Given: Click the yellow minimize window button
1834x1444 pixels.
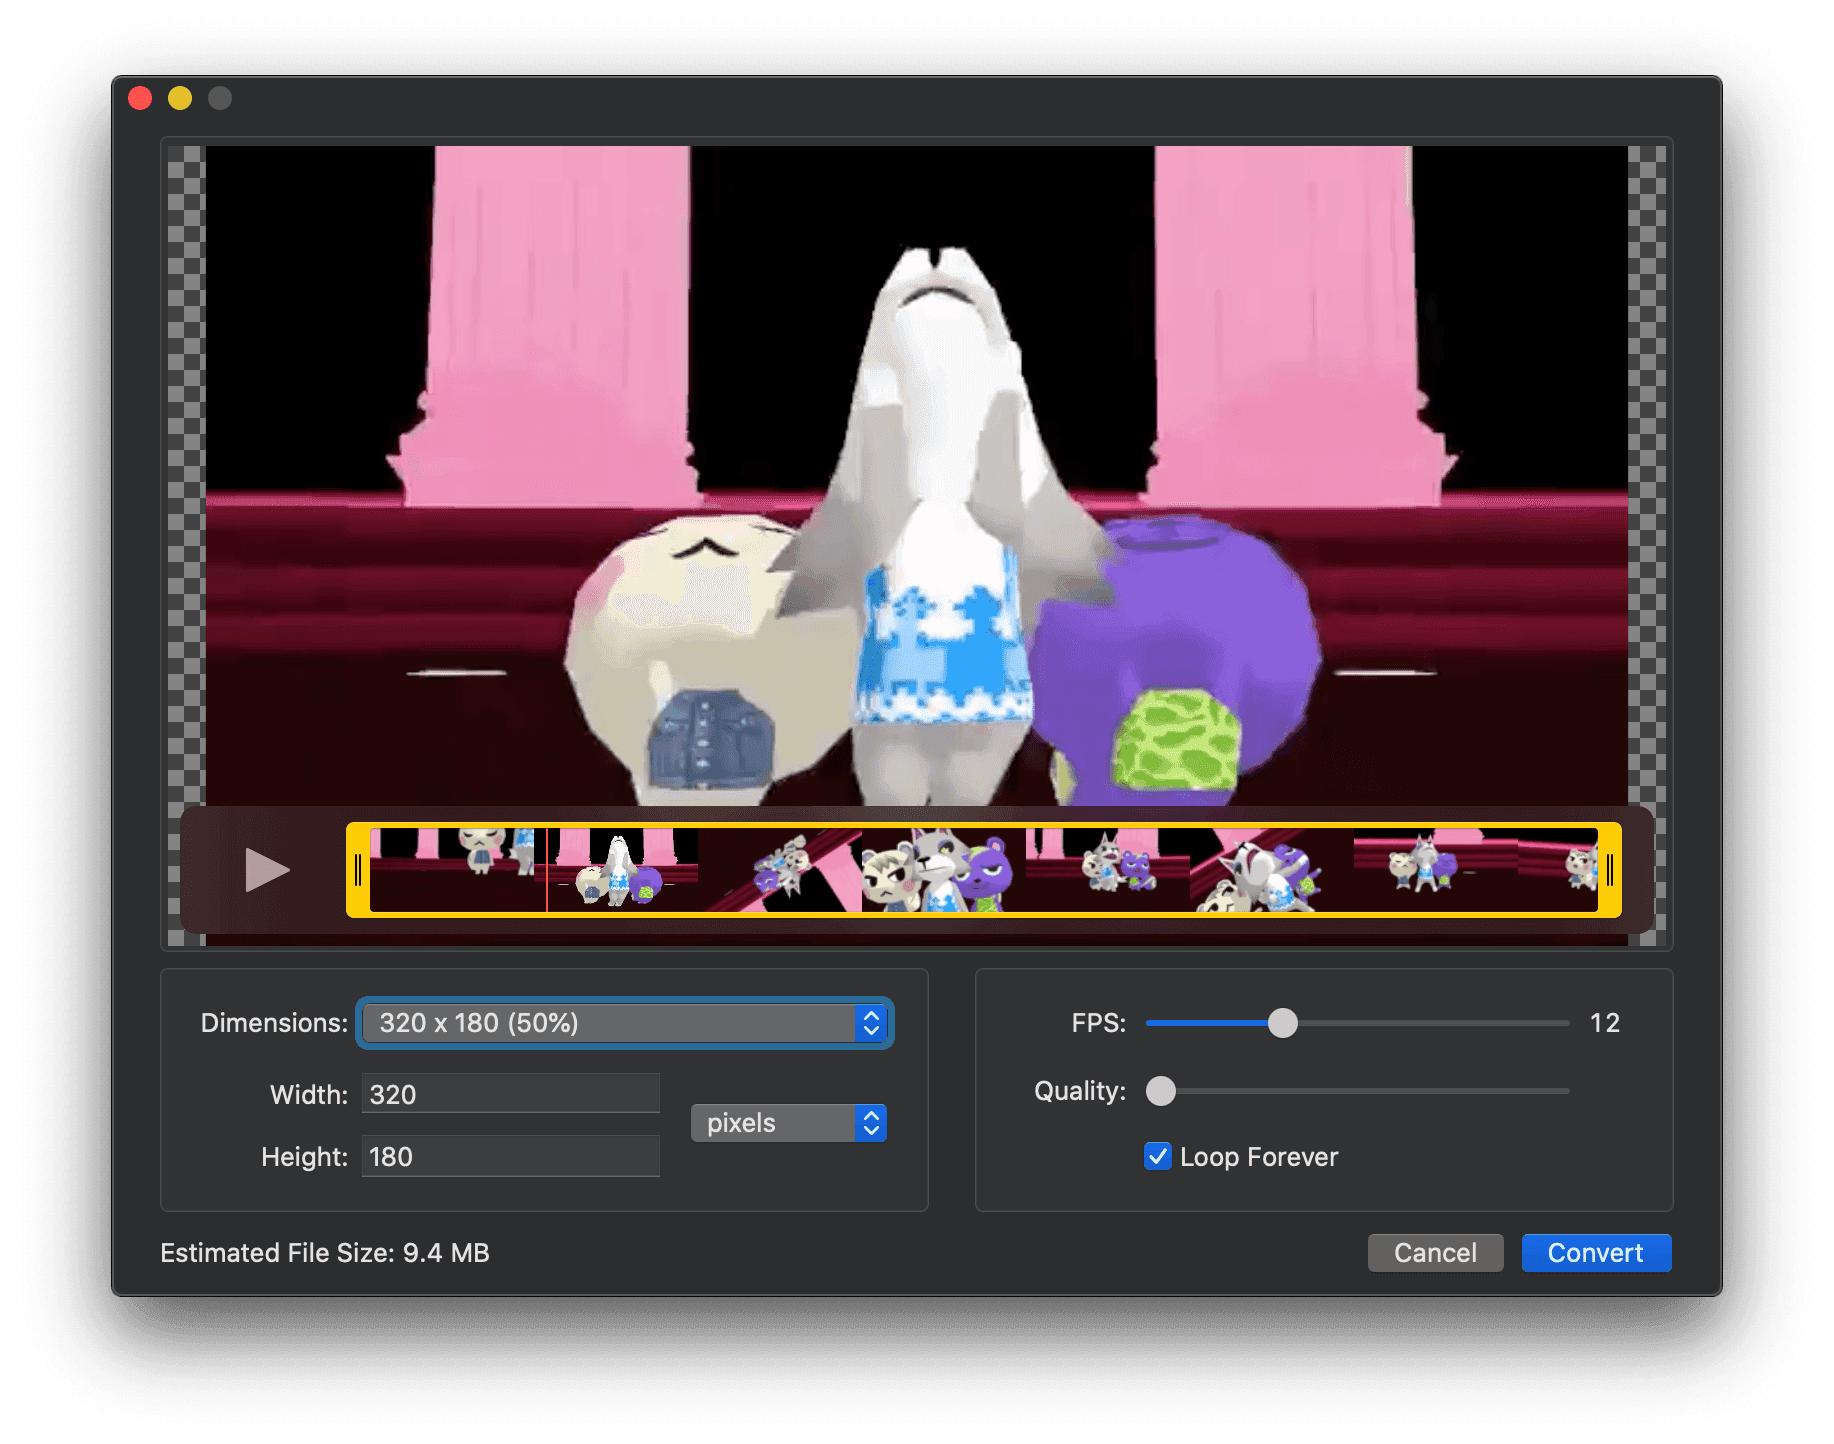Looking at the screenshot, I should 180,98.
